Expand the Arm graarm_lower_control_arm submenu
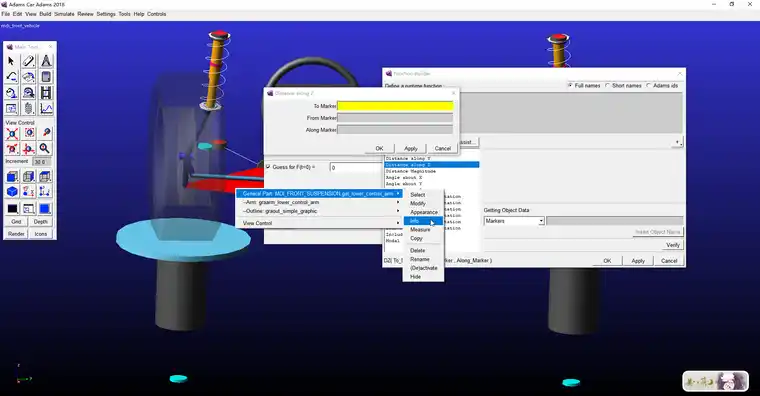 point(319,202)
